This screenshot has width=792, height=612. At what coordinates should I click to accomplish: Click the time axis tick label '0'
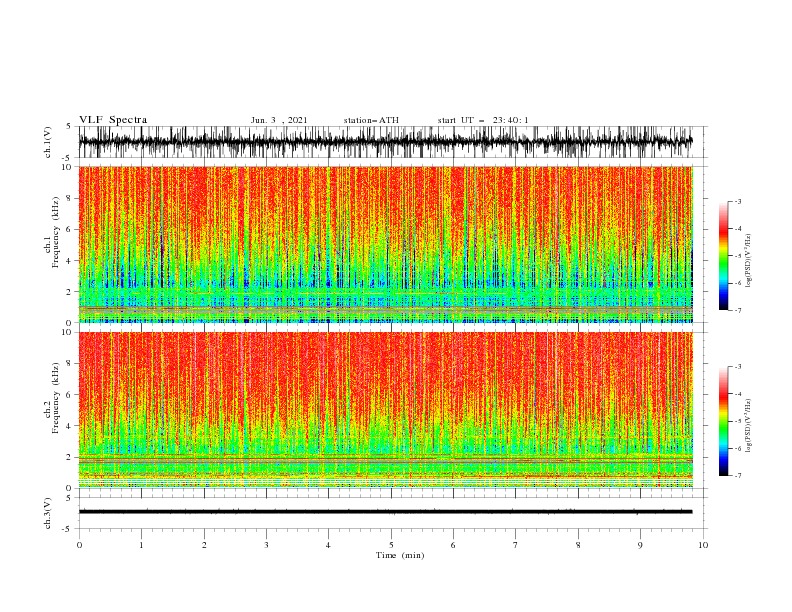[79, 545]
